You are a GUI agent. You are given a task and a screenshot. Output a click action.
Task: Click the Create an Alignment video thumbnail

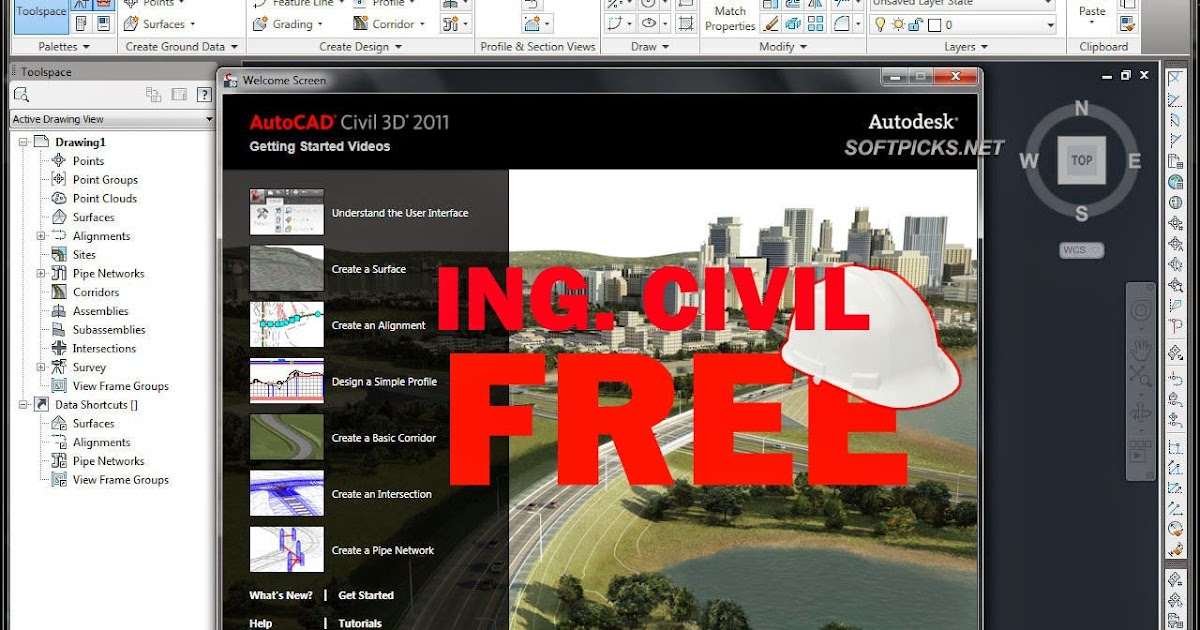tap(287, 325)
